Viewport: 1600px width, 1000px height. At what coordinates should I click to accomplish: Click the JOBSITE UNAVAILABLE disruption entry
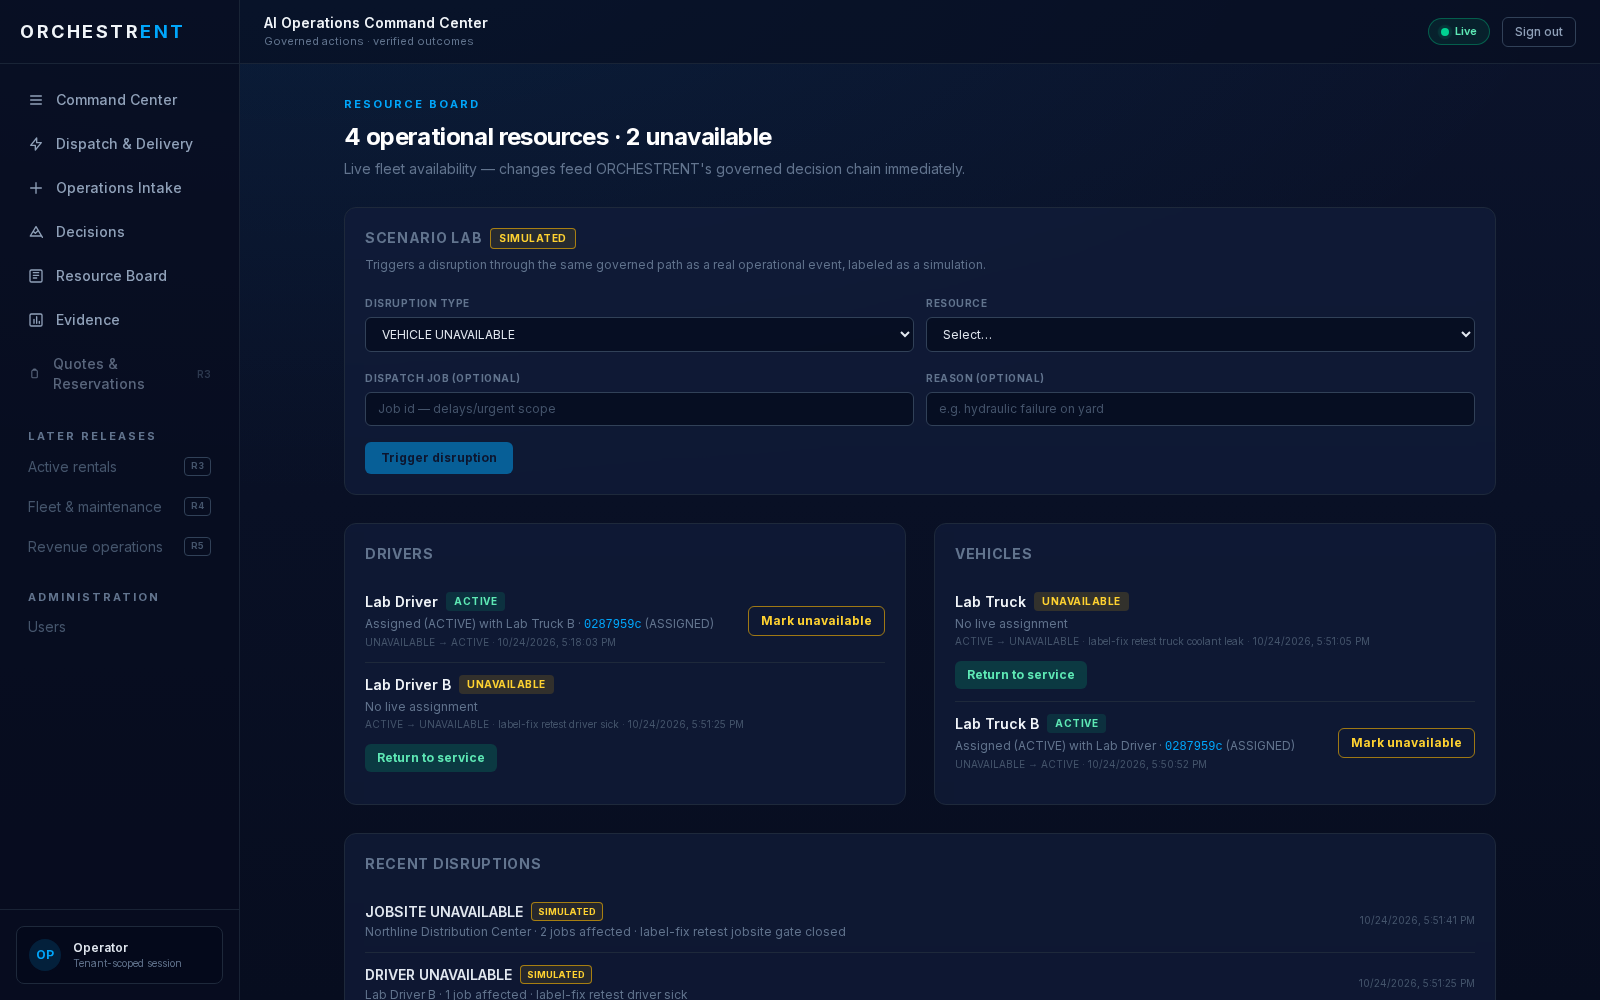click(919, 921)
